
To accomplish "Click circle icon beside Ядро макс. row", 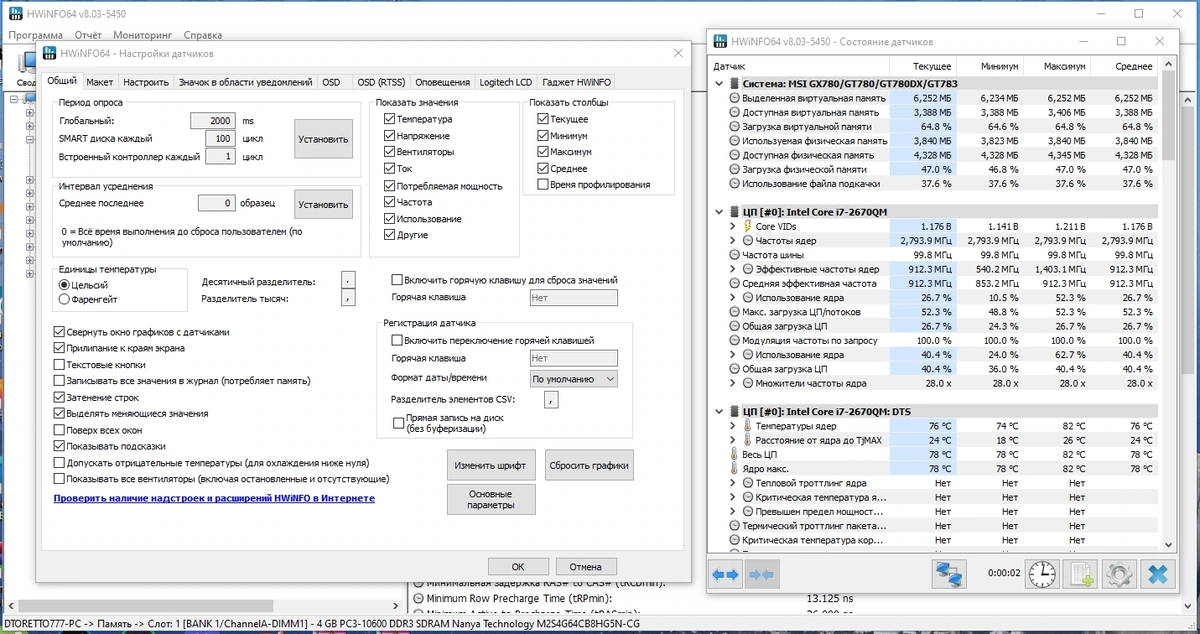I will tap(734, 469).
